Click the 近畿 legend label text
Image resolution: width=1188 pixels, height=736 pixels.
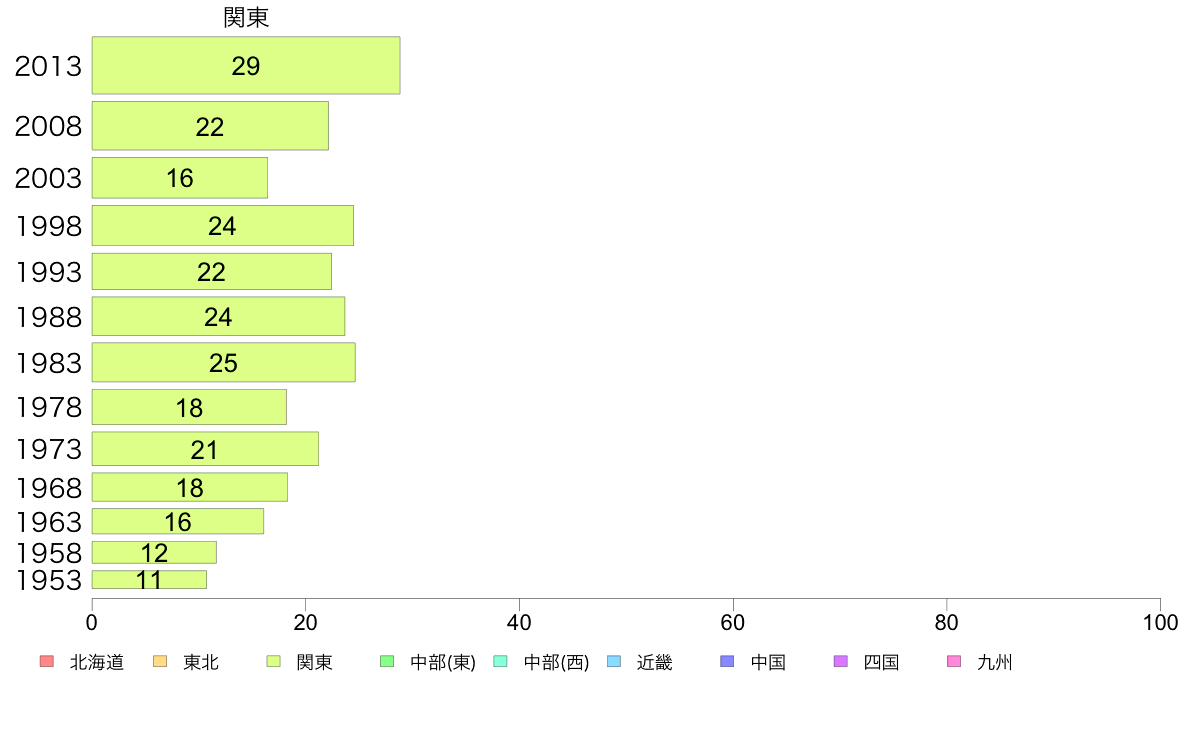tap(655, 662)
